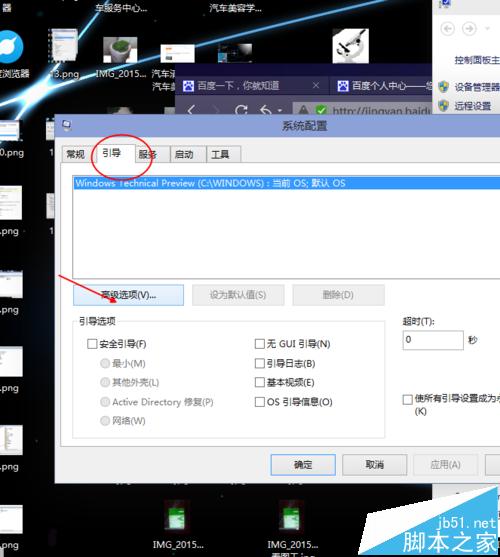Click the browser refresh icon
The image size is (500, 557).
[x=241, y=110]
